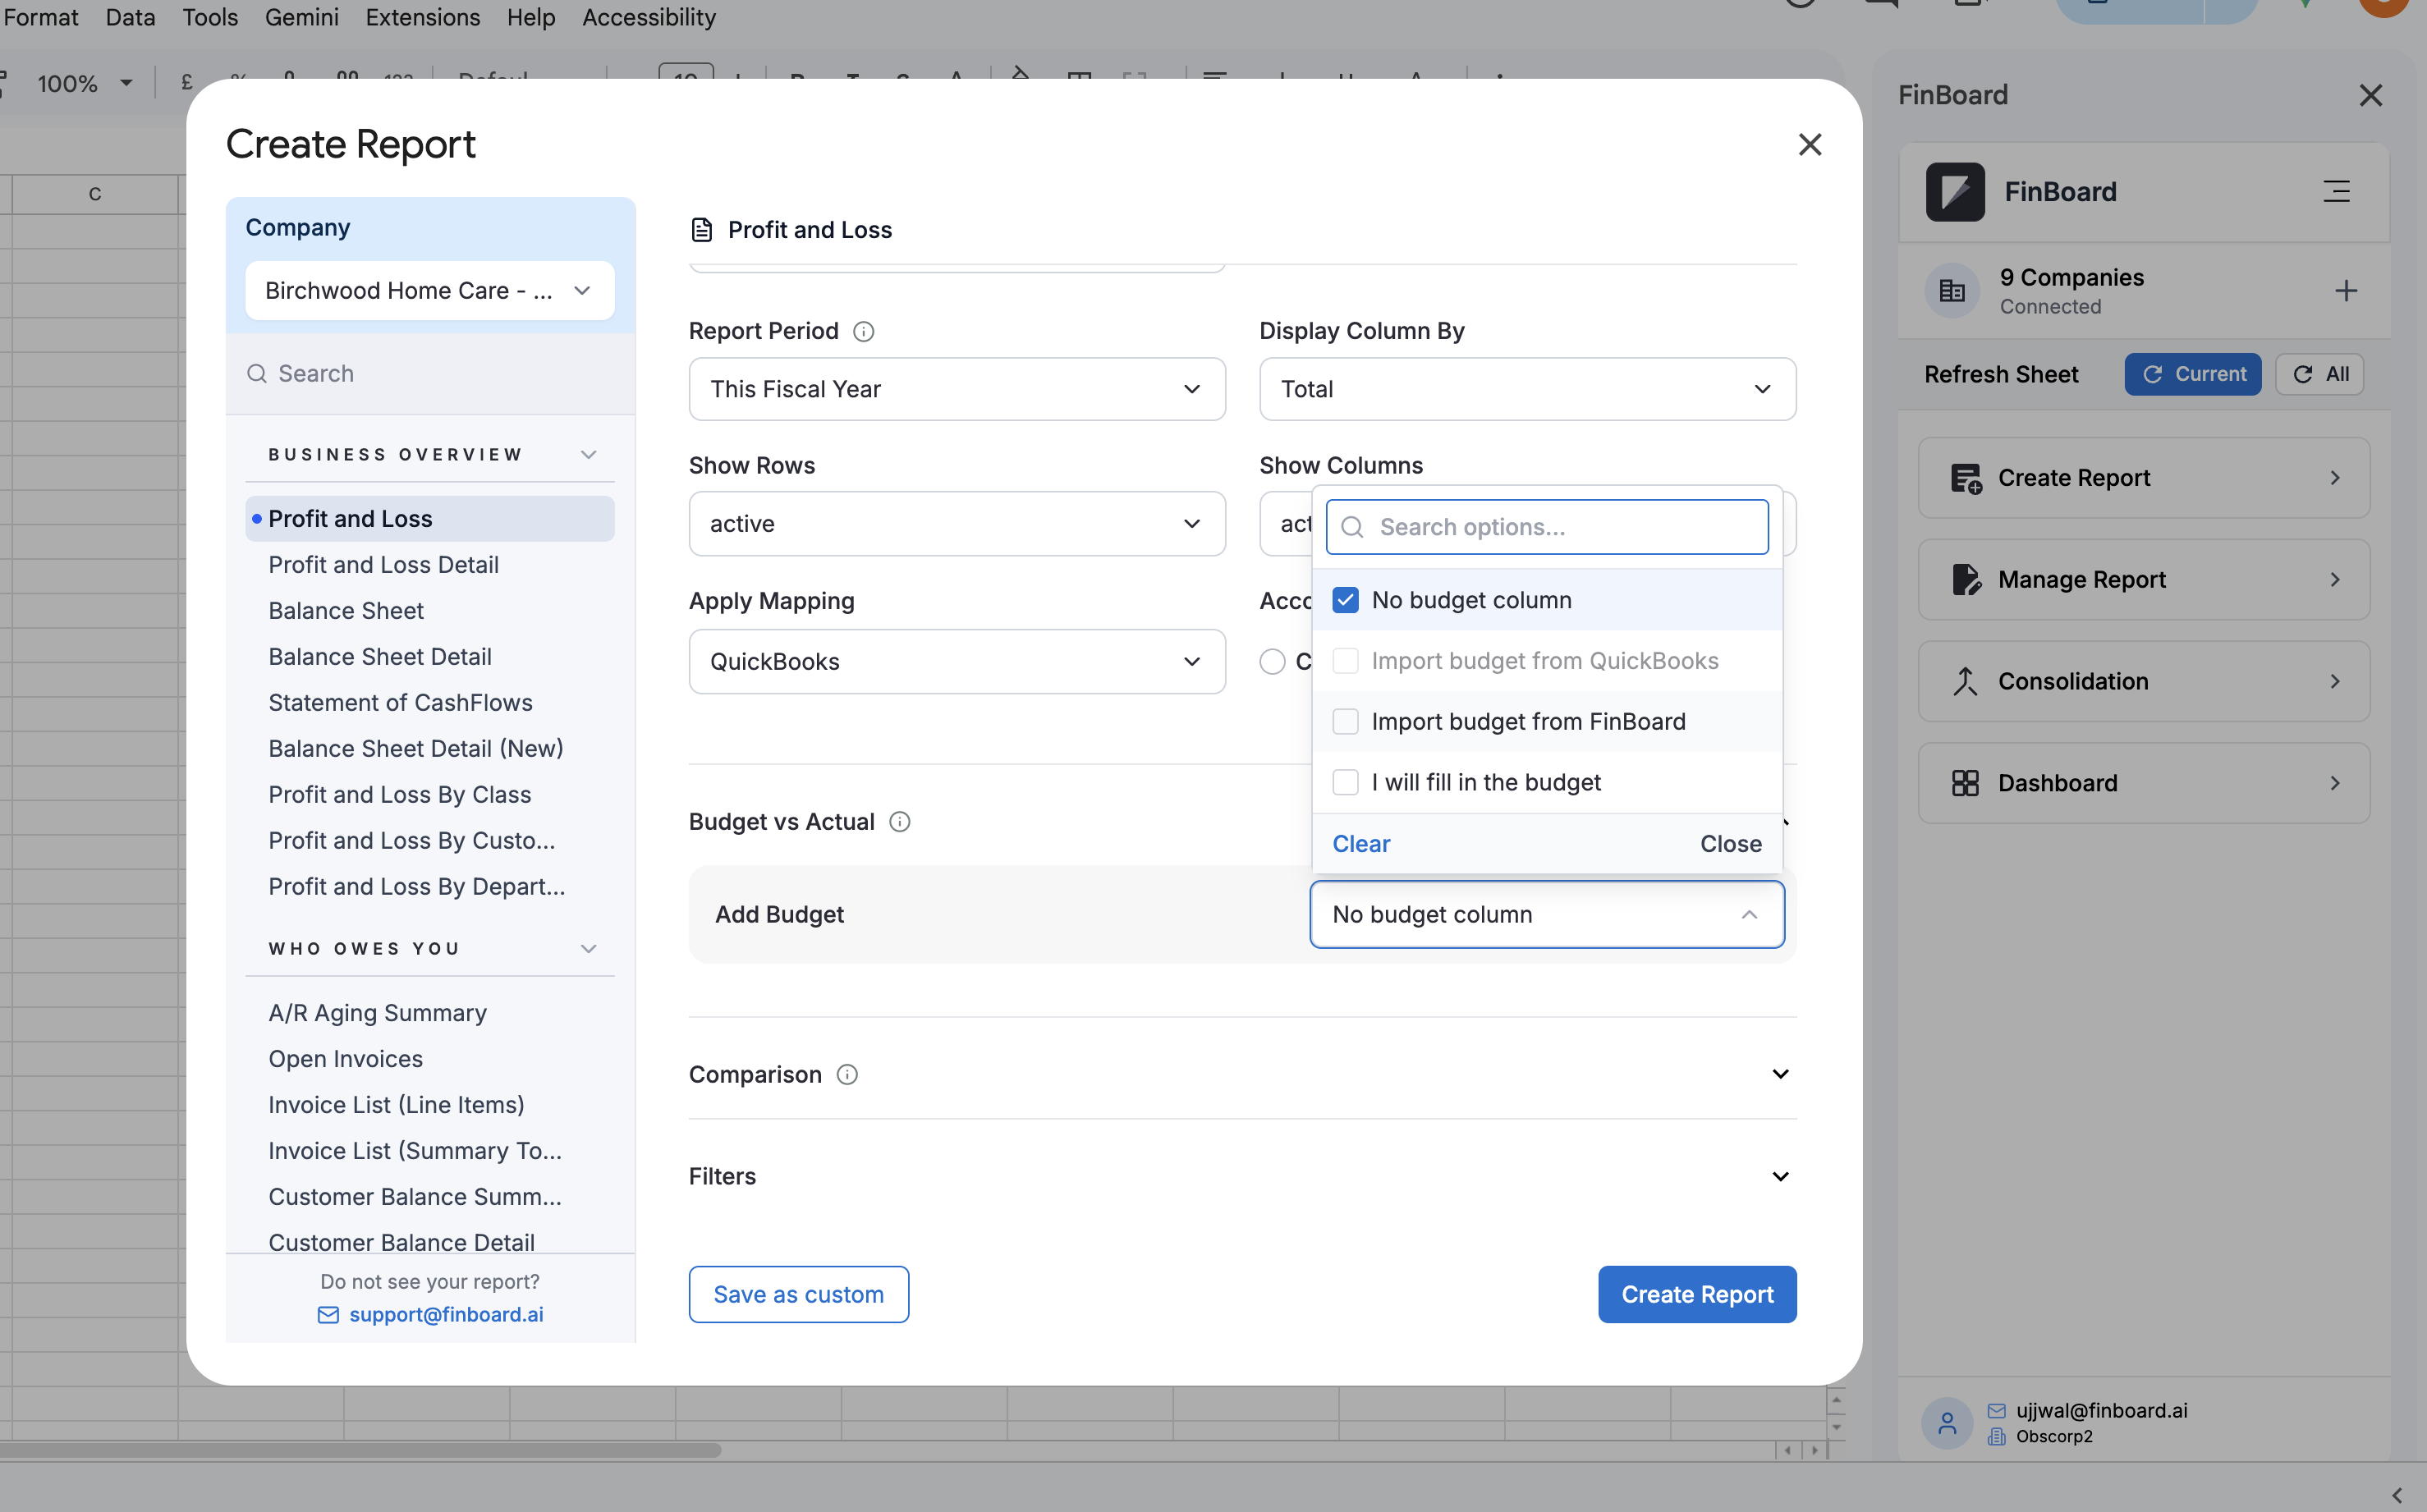
Task: Click the 9 Companies building icon
Action: (x=1952, y=291)
